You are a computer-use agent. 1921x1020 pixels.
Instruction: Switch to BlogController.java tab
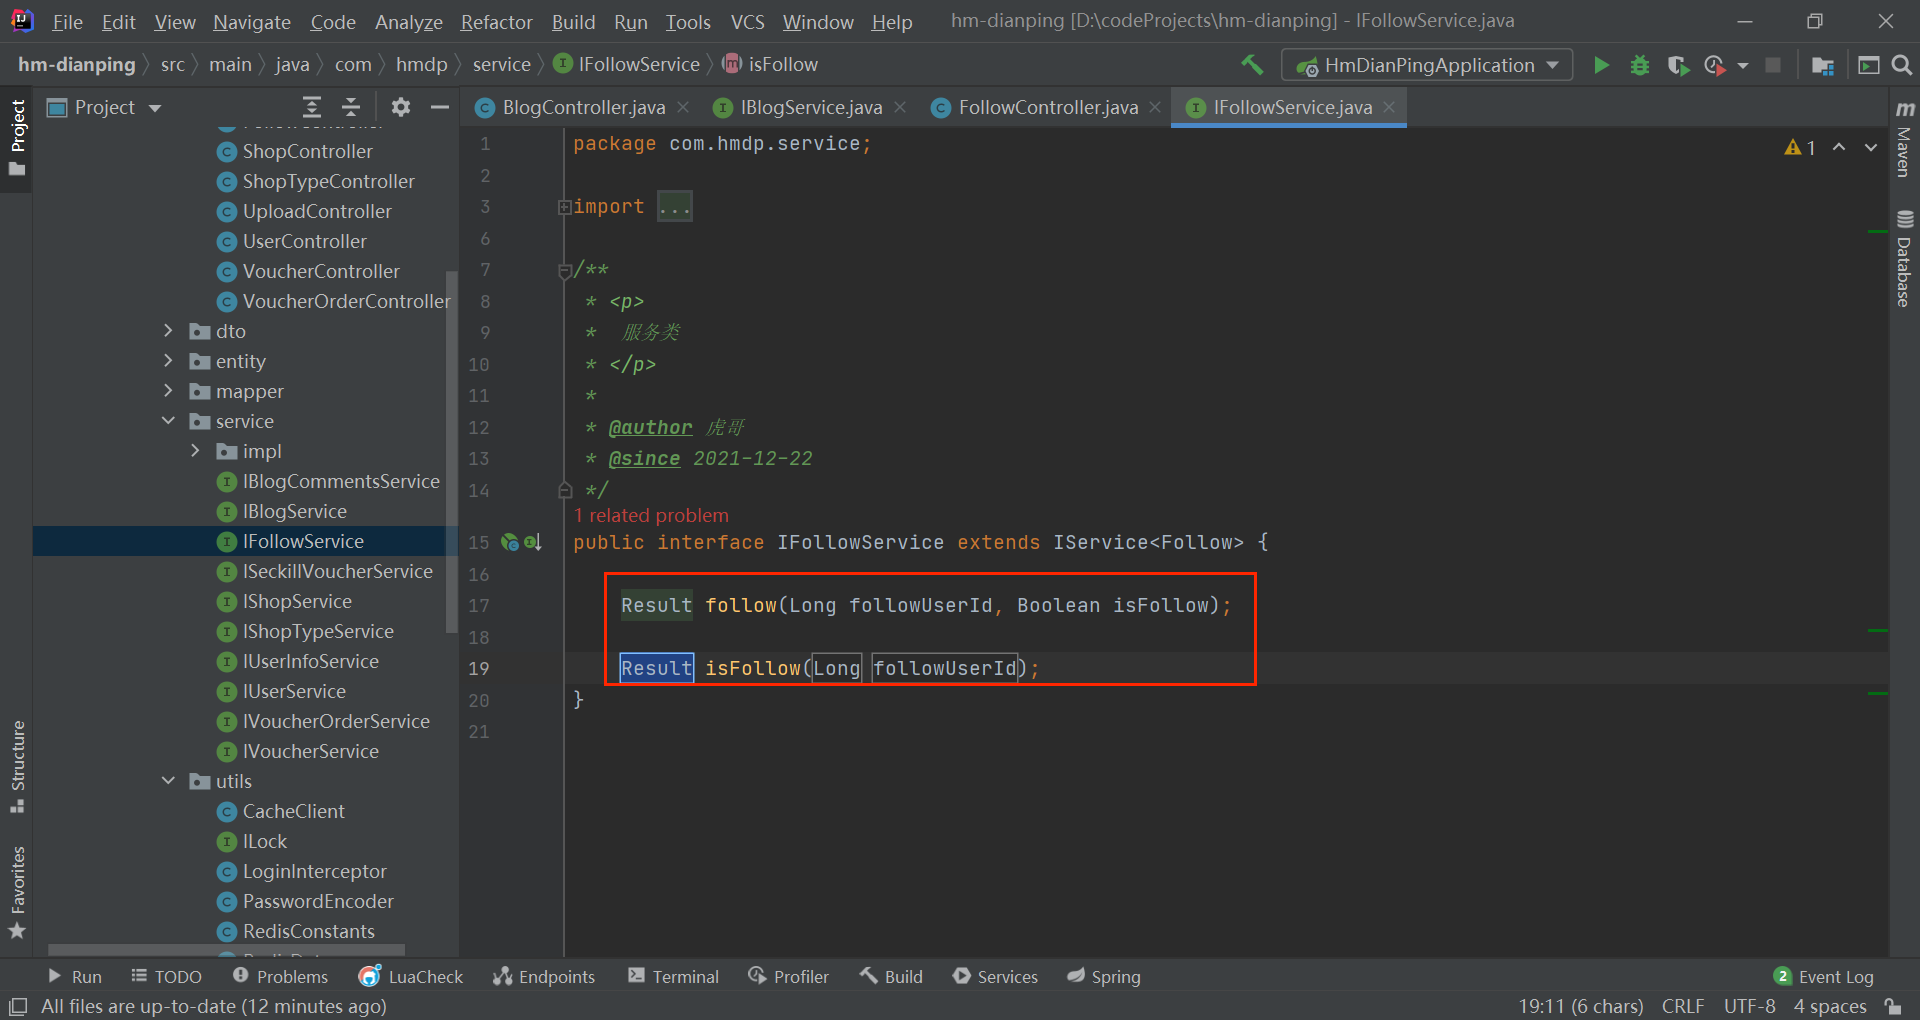coord(583,107)
